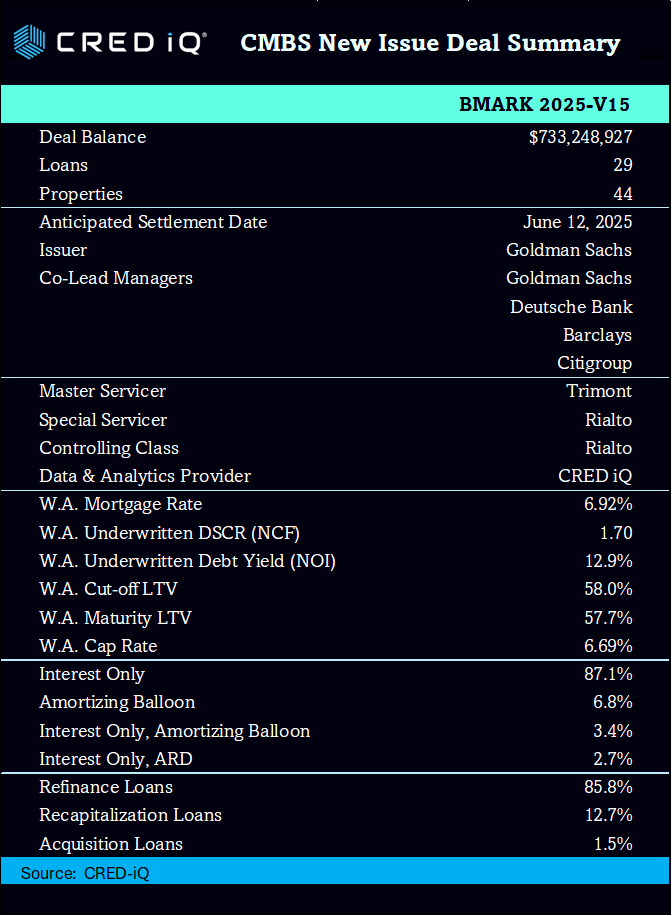Select the Deal Balance value $733,248,927
The height and width of the screenshot is (916, 672).
point(580,137)
